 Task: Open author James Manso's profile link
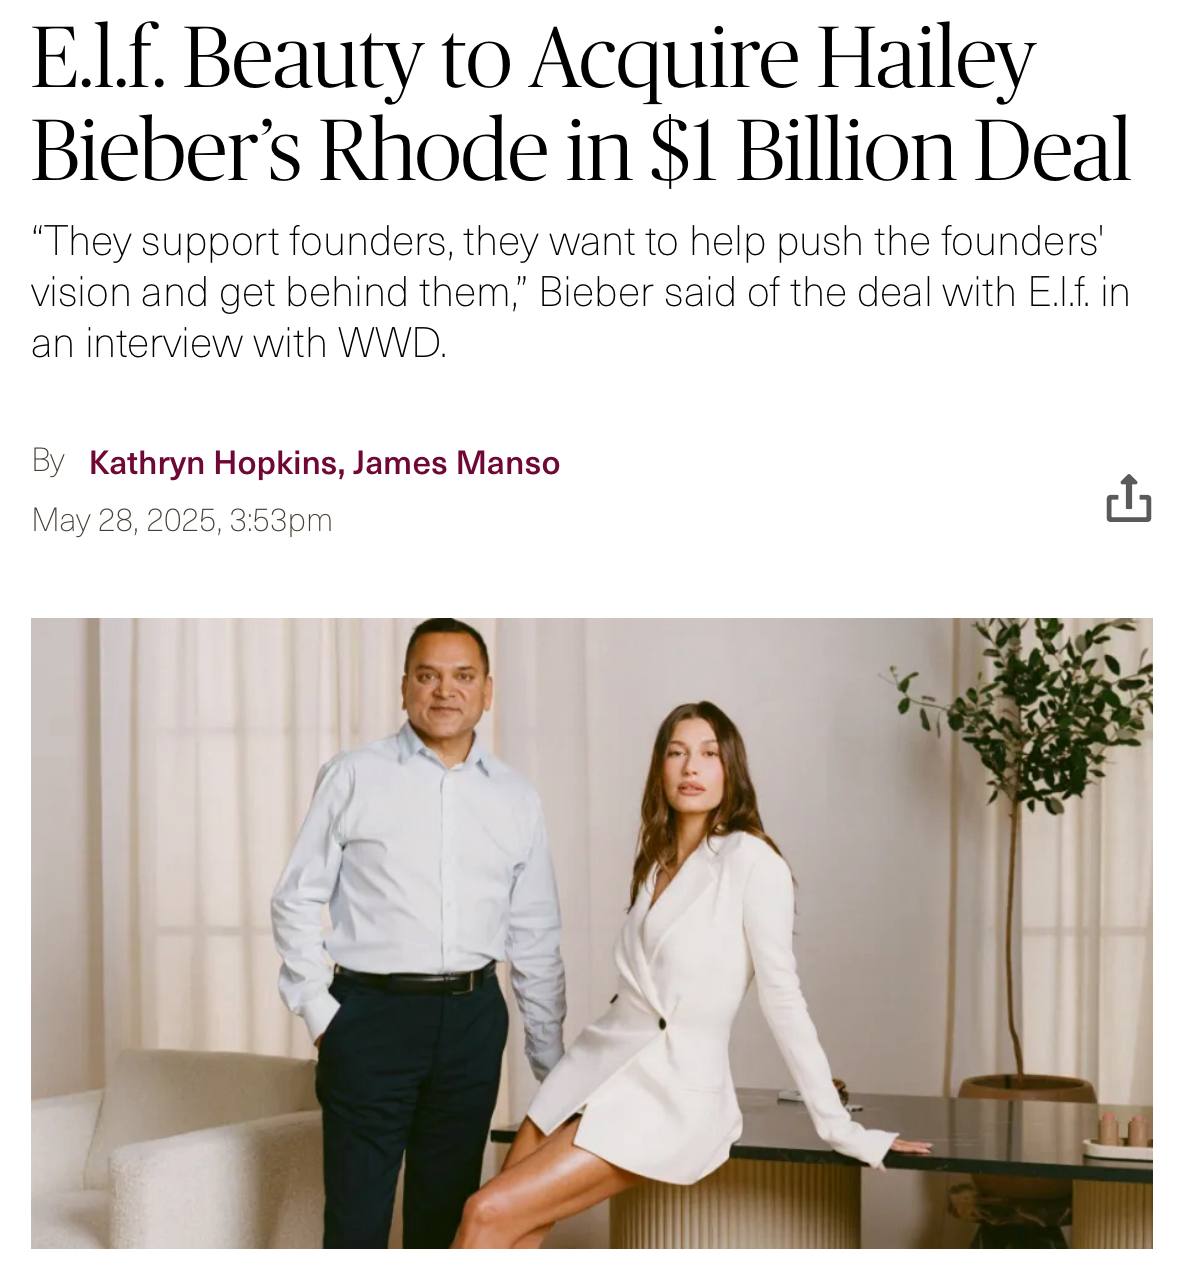point(456,463)
